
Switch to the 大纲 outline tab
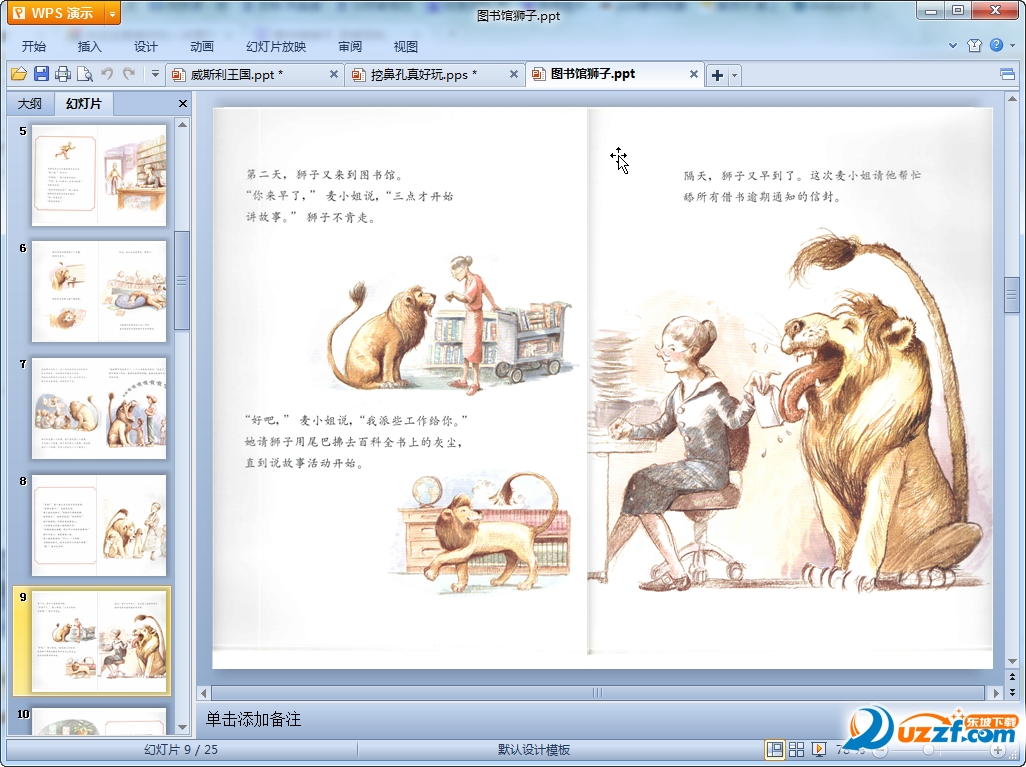[x=29, y=103]
